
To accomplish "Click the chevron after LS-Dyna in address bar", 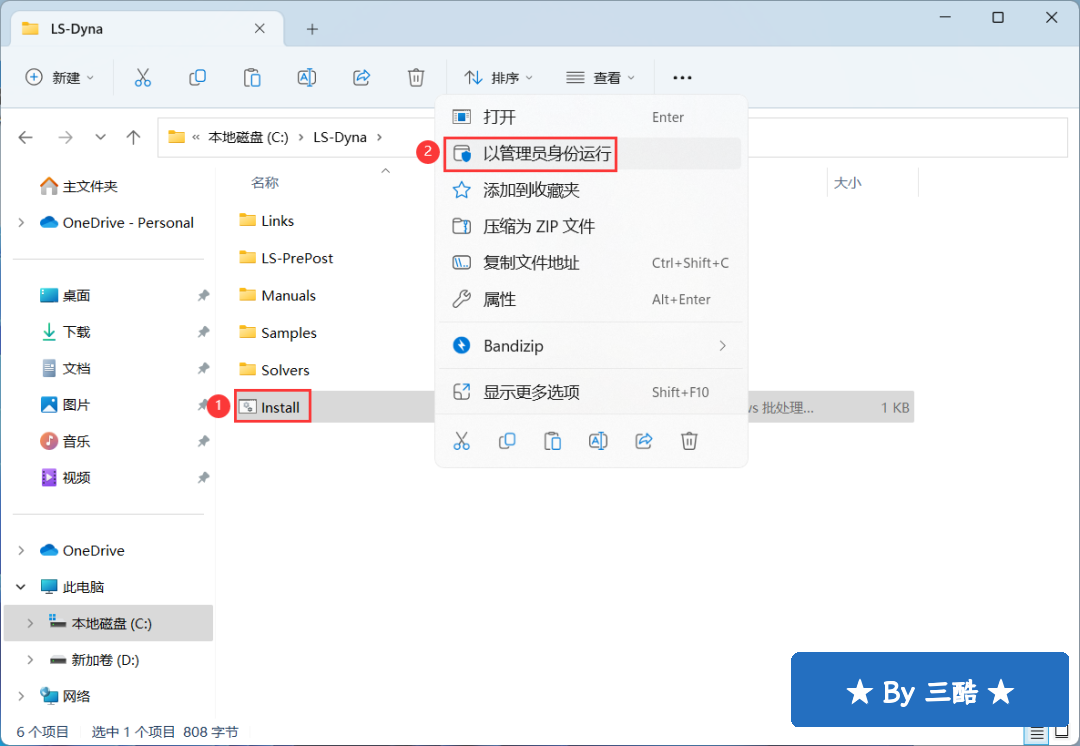I will pyautogui.click(x=380, y=137).
